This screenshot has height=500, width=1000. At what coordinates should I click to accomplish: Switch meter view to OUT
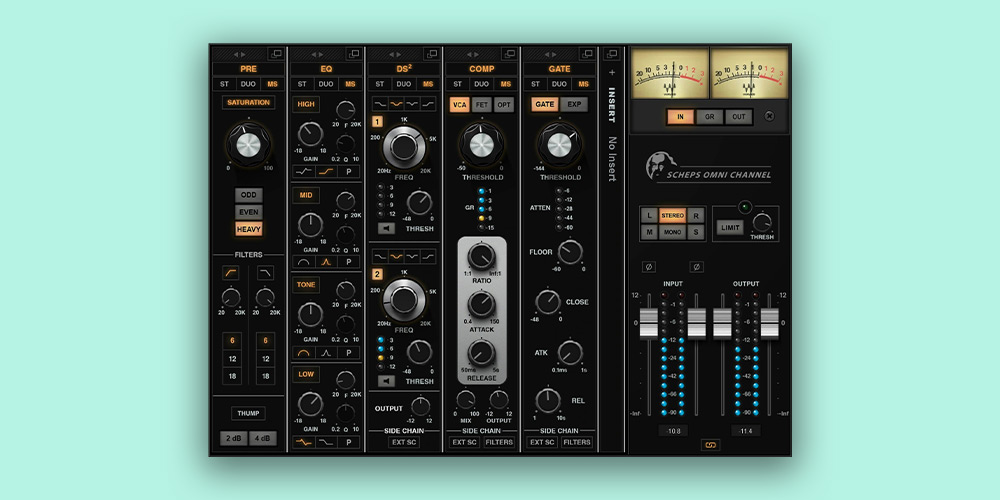[x=739, y=117]
